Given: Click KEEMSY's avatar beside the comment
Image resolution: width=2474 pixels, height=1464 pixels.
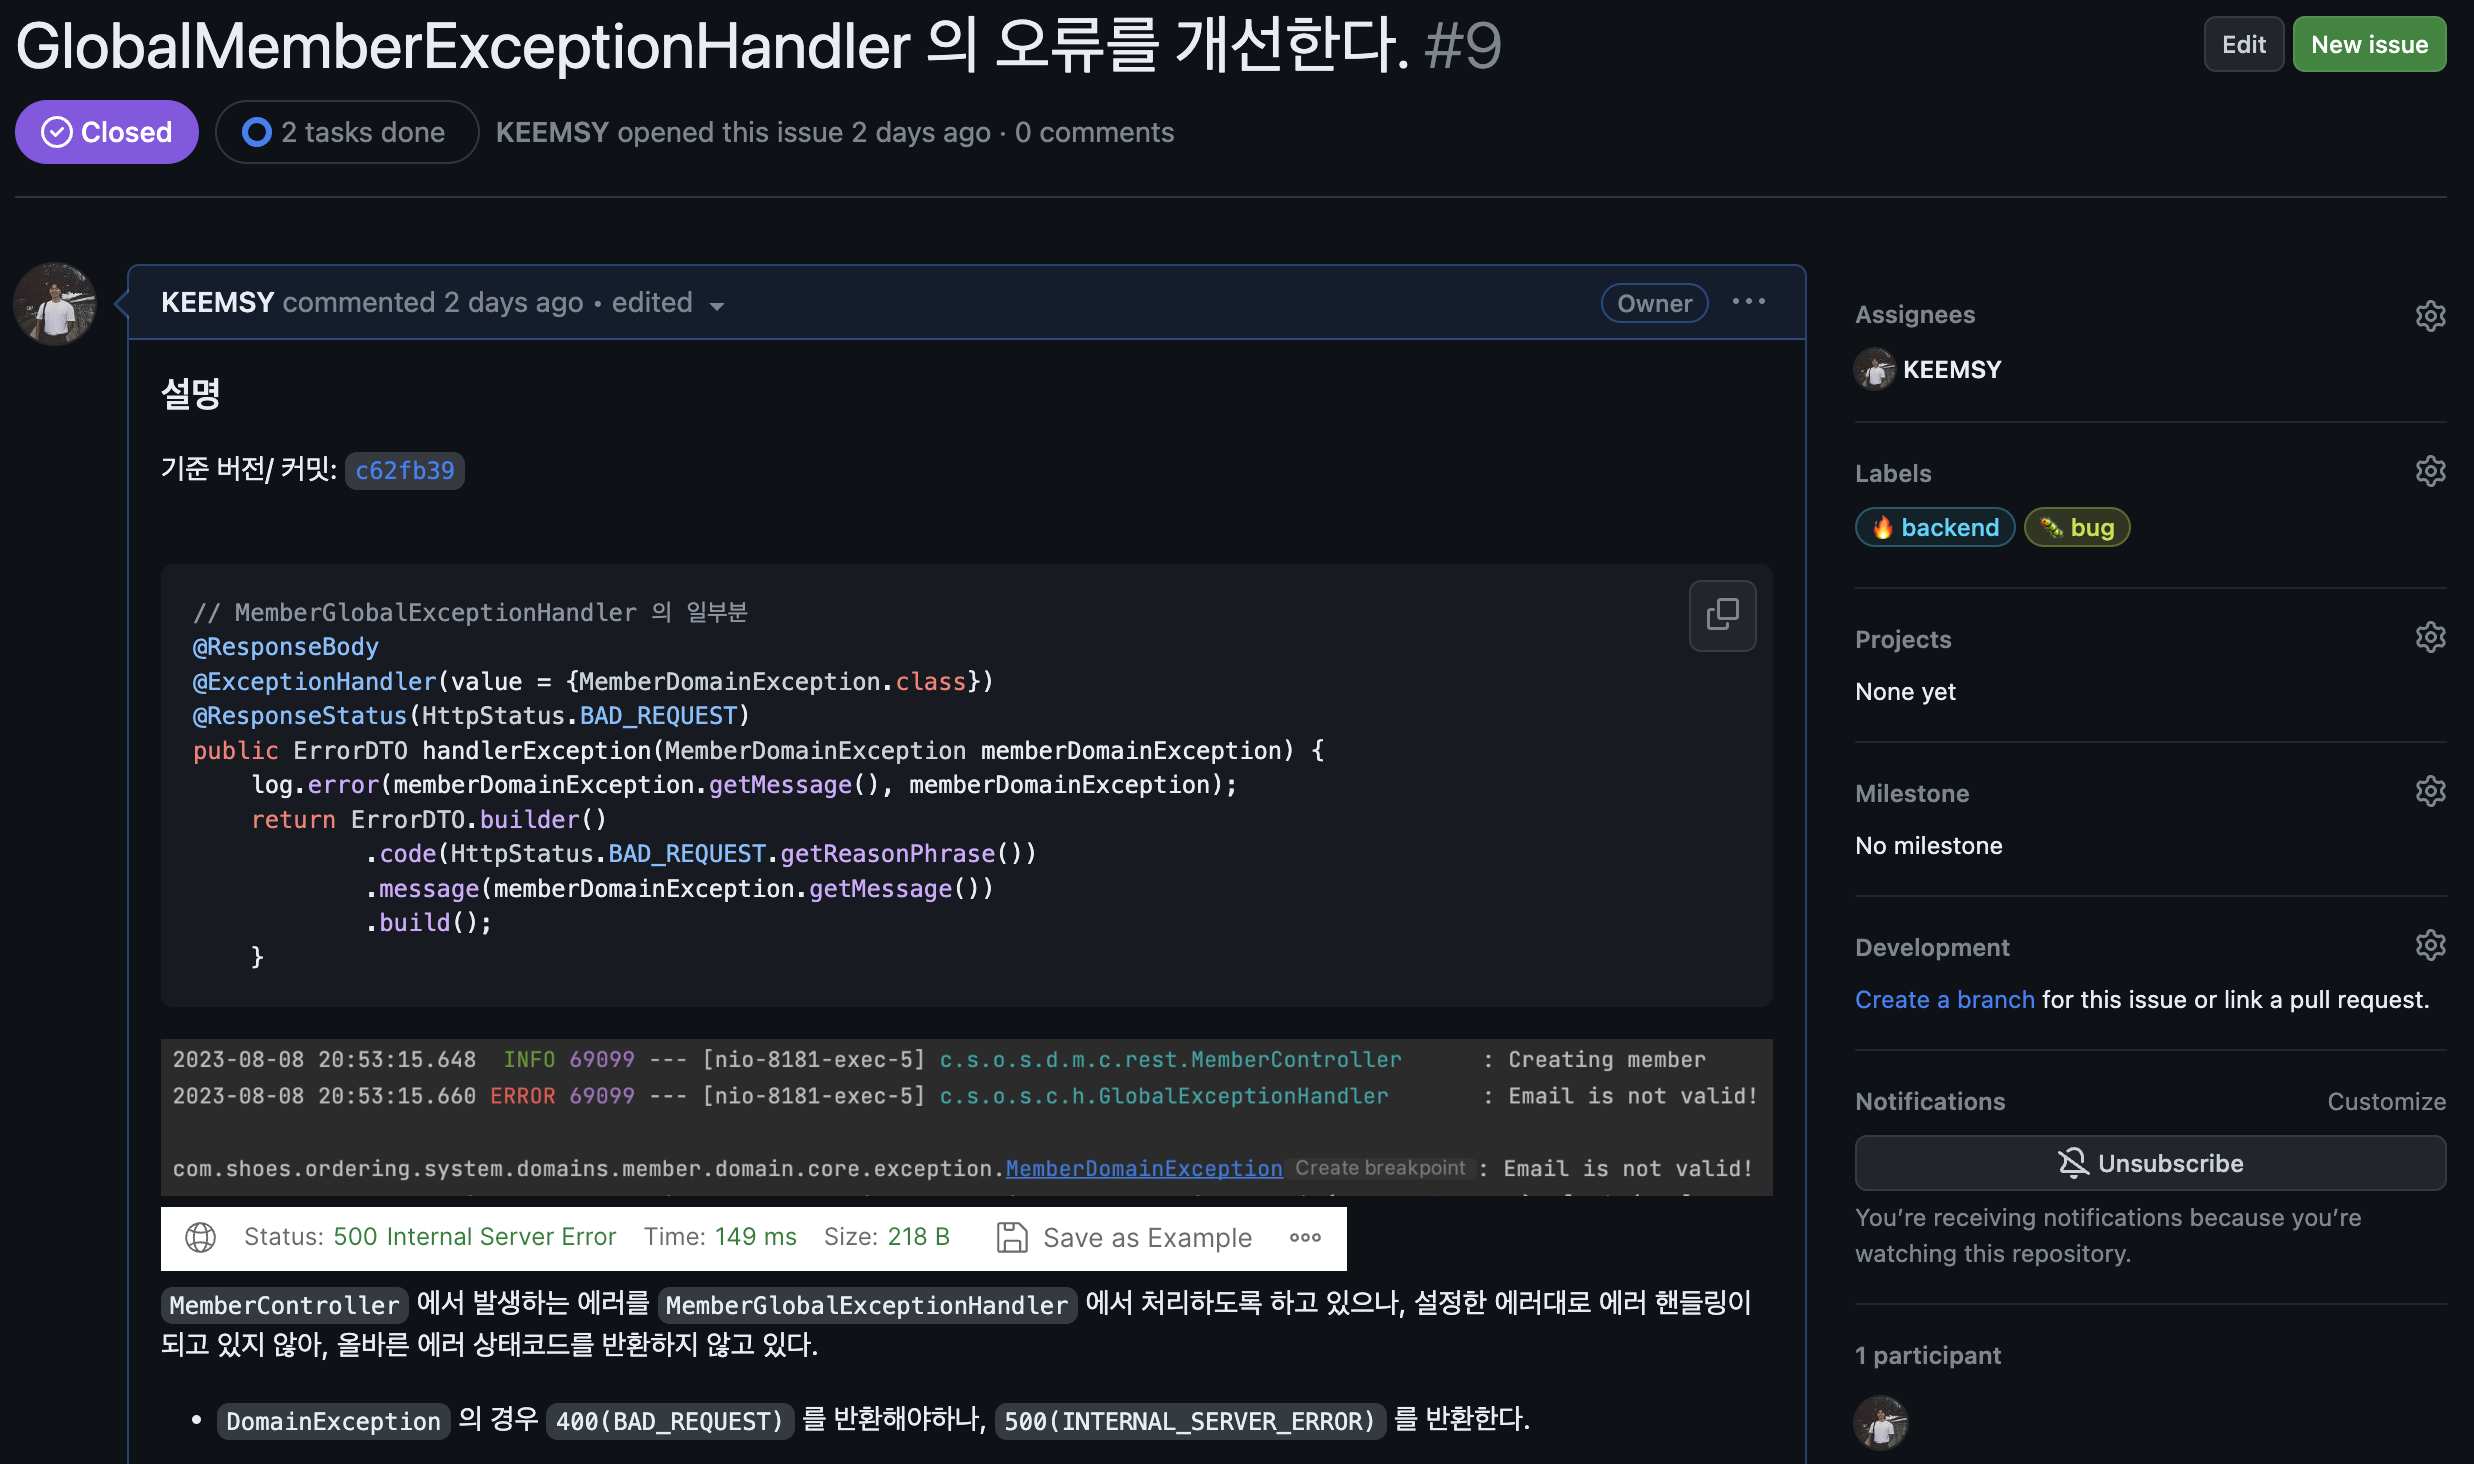Looking at the screenshot, I should pyautogui.click(x=55, y=304).
